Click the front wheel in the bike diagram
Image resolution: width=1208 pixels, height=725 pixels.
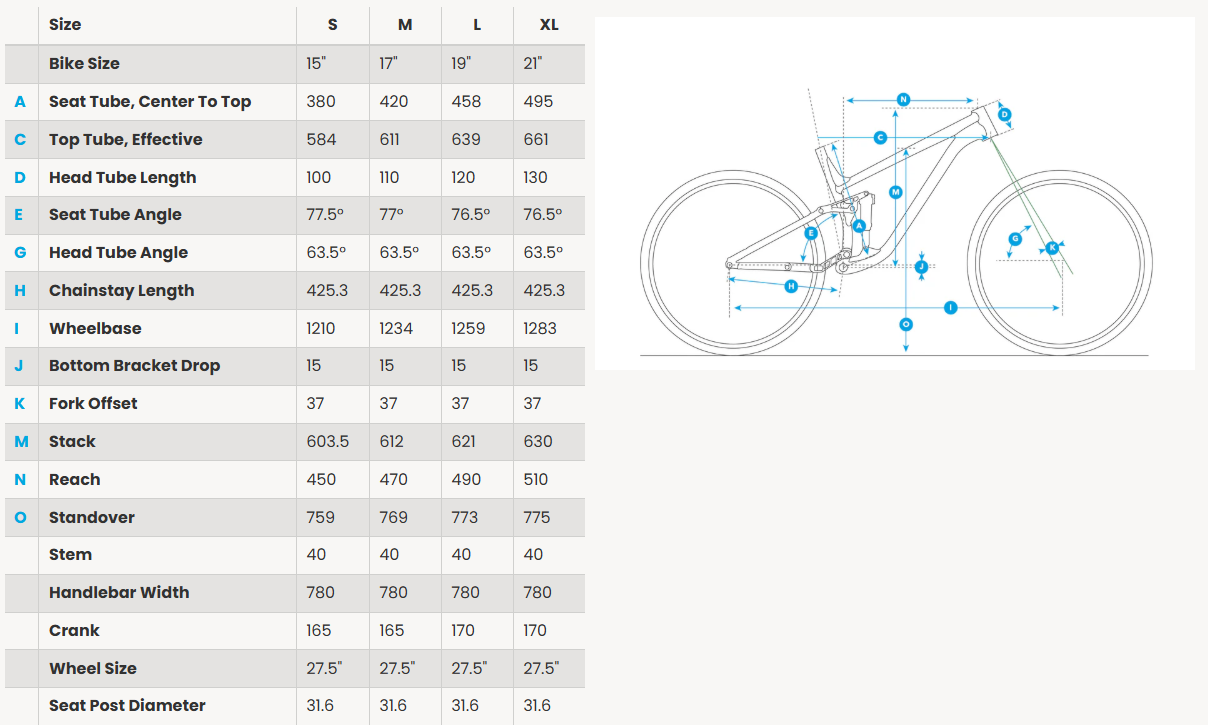[1060, 260]
